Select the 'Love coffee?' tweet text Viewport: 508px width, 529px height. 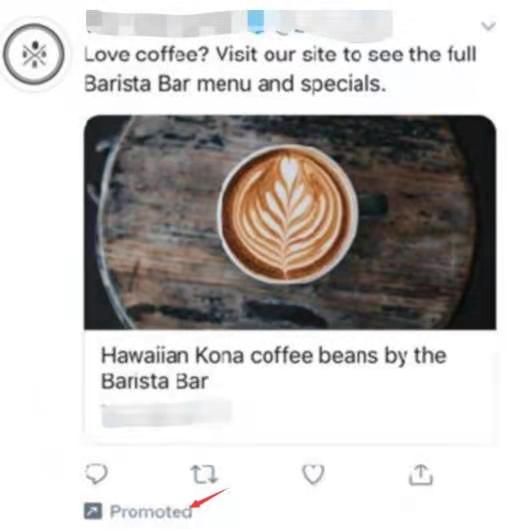[x=280, y=69]
